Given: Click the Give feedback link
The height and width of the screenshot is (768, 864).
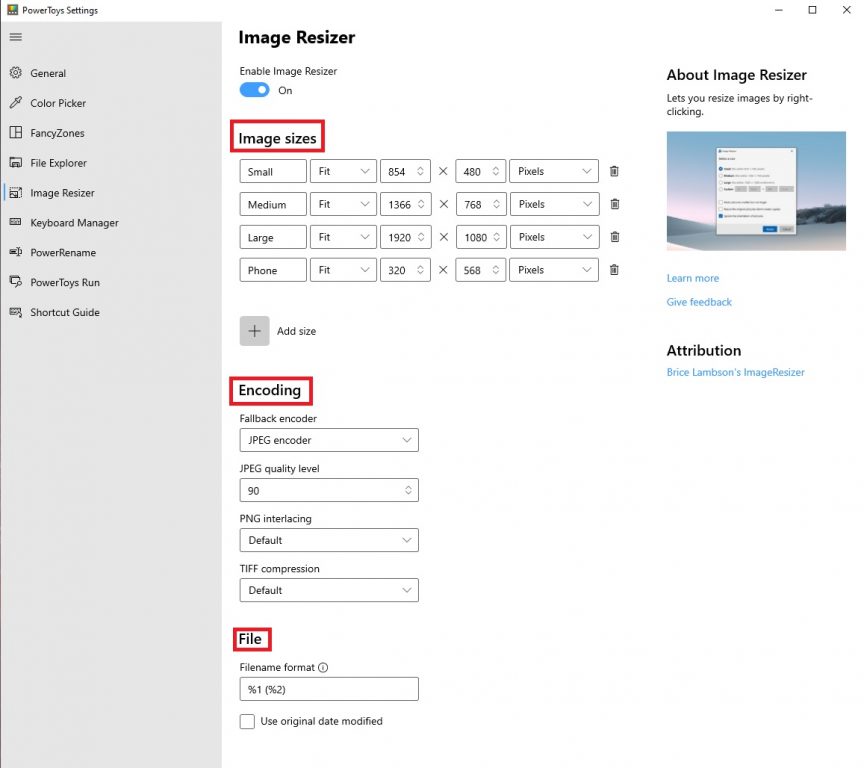Looking at the screenshot, I should 699,302.
